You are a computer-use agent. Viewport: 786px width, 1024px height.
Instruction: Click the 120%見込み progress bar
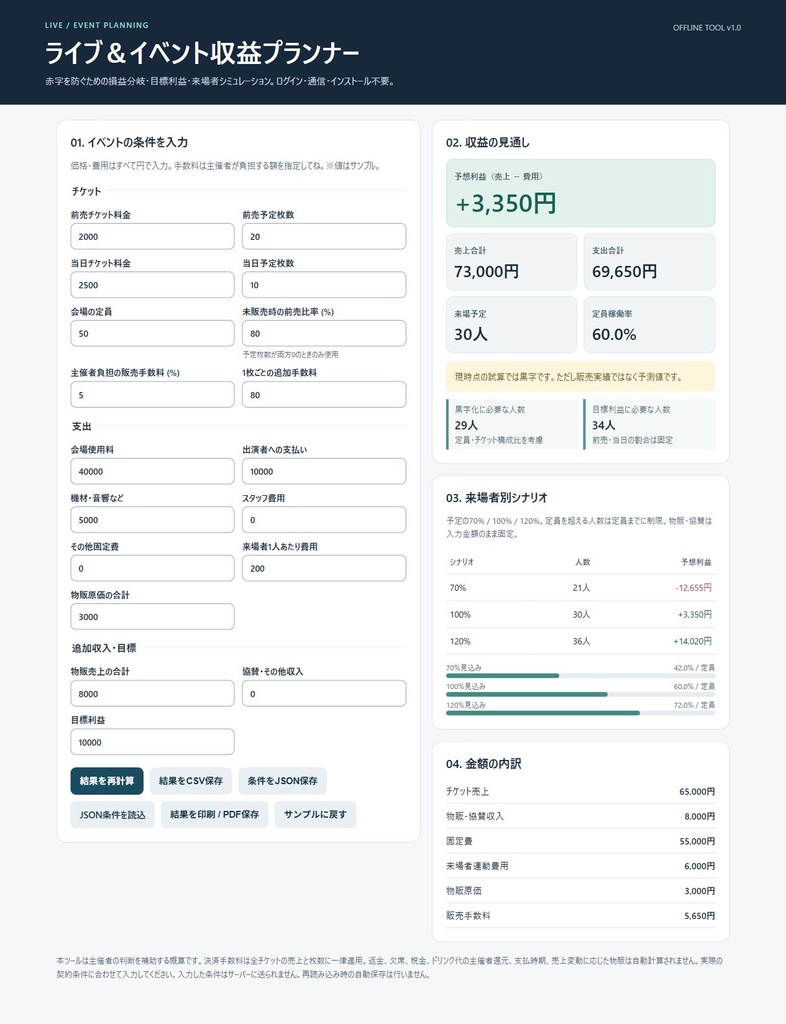(580, 713)
